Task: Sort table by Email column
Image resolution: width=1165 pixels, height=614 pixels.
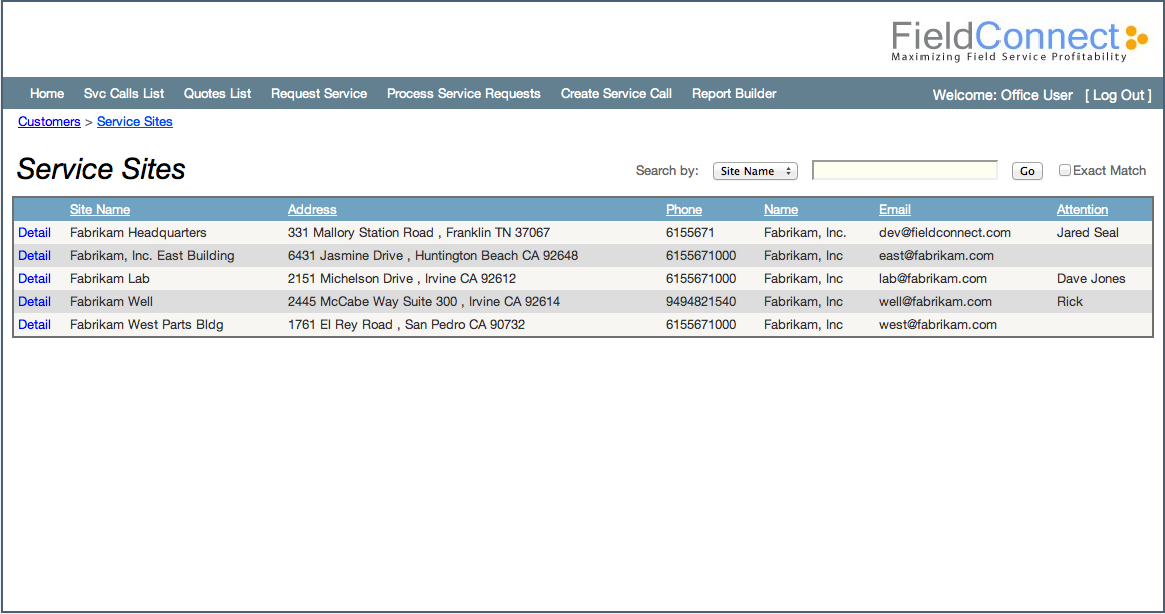Action: (x=895, y=210)
